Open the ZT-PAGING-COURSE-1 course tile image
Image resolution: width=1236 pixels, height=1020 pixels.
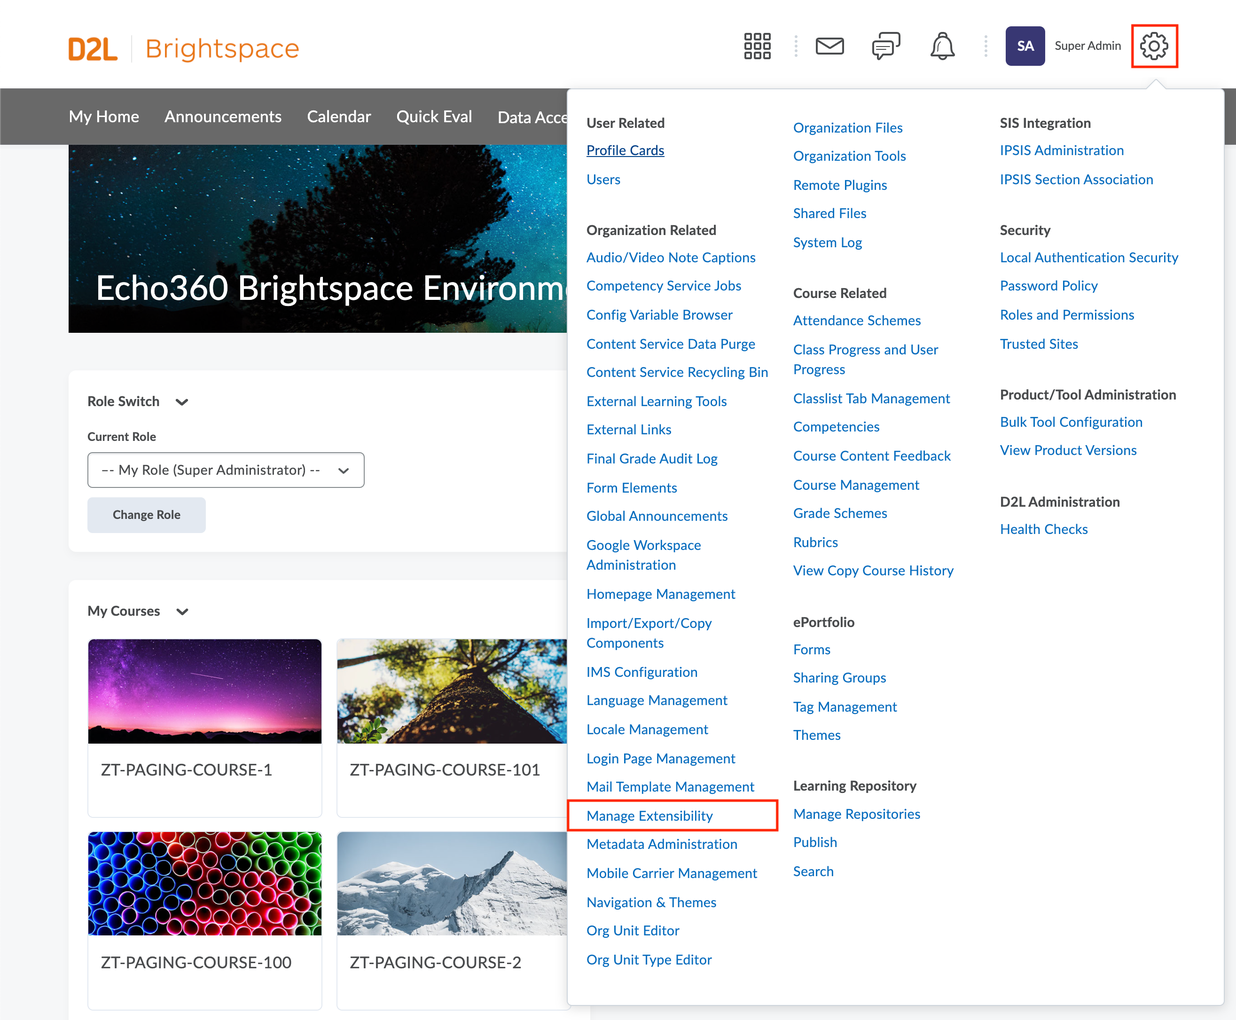click(x=205, y=691)
